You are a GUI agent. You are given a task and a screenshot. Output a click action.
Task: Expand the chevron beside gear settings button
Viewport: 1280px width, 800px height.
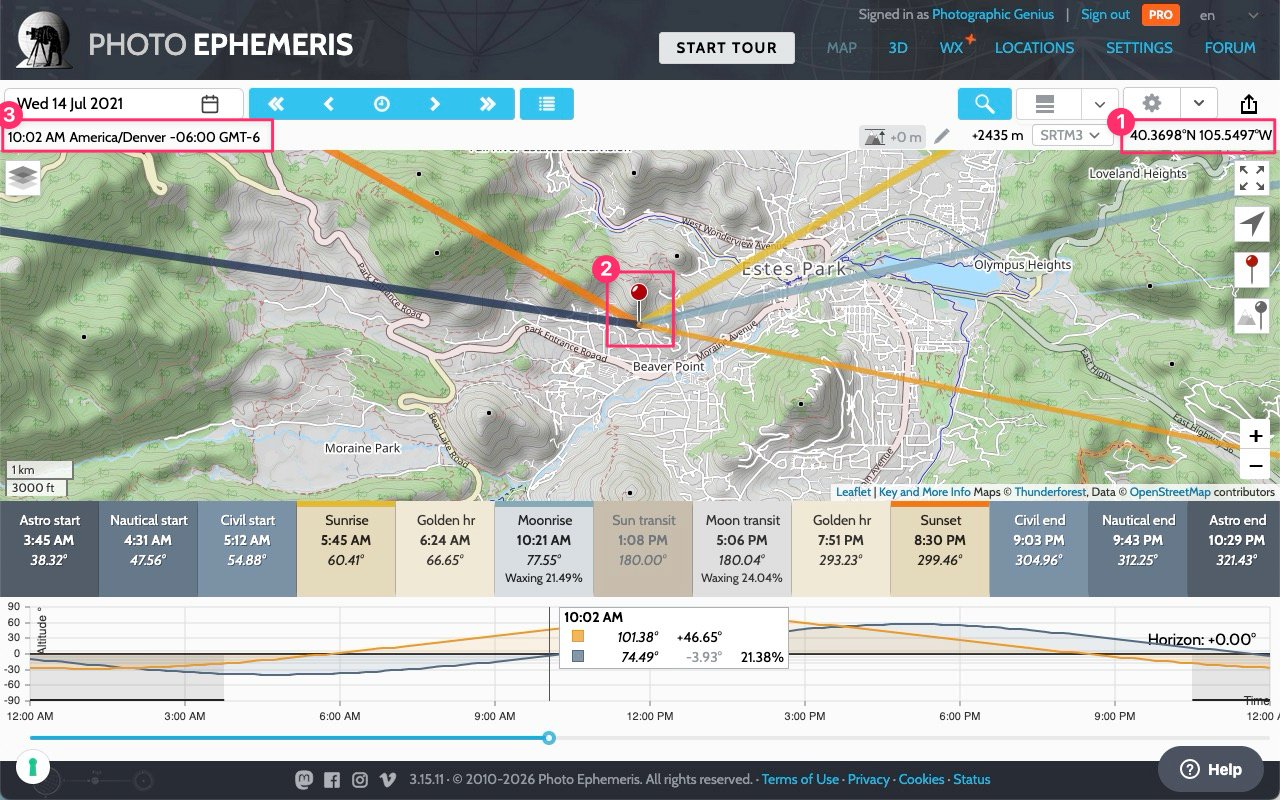coord(1198,104)
